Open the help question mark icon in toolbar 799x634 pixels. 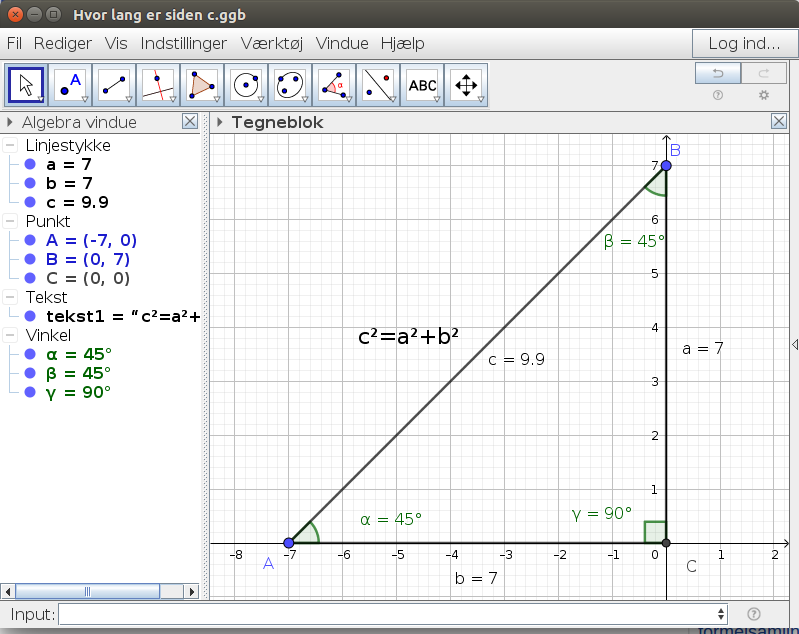718,95
